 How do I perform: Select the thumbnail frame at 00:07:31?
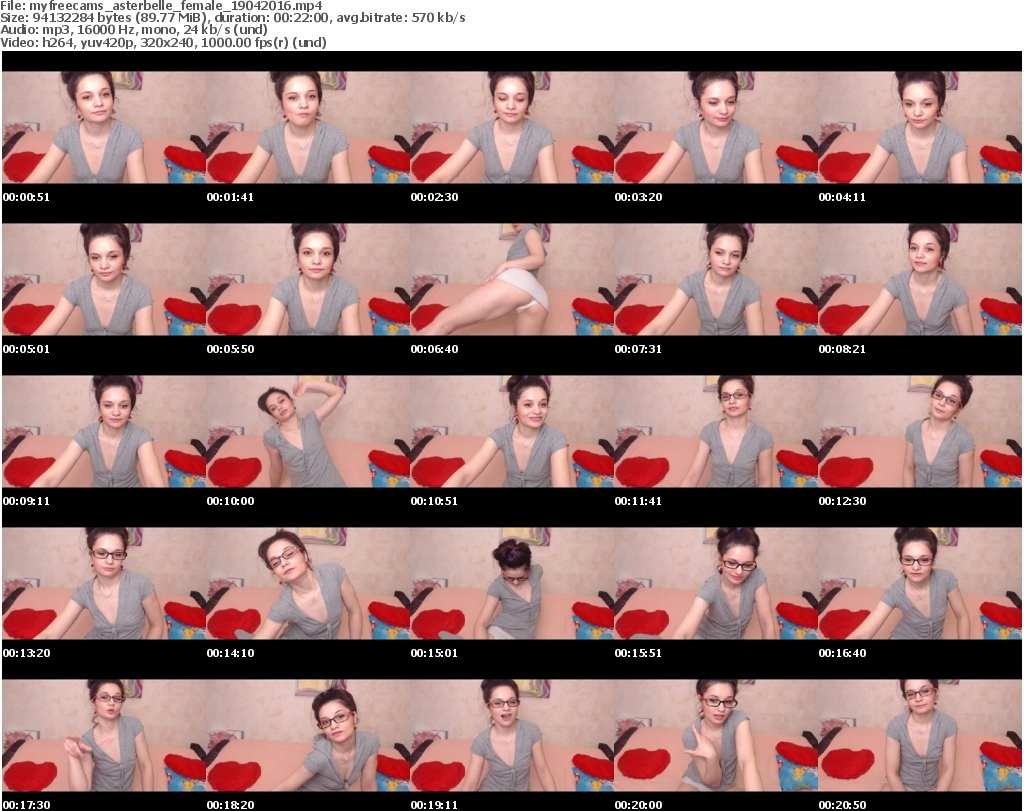(x=716, y=279)
